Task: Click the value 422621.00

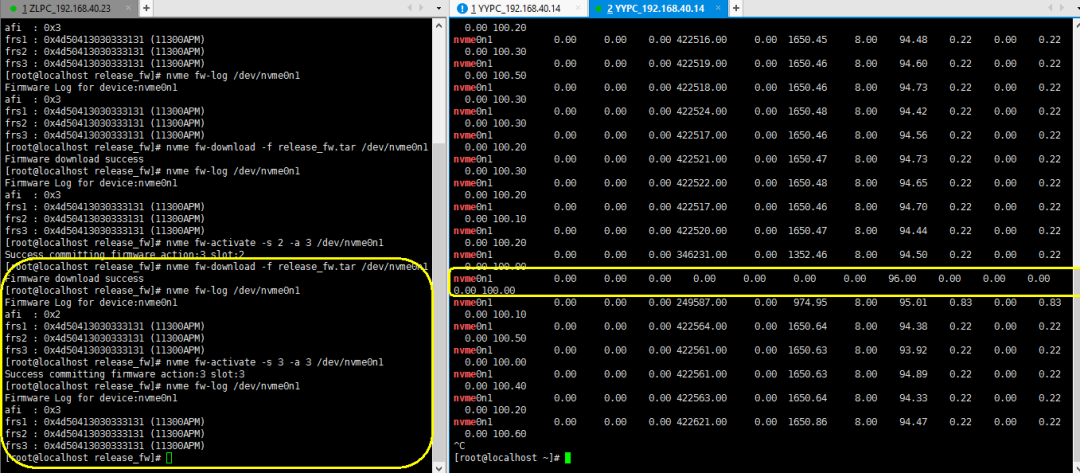Action: point(701,421)
